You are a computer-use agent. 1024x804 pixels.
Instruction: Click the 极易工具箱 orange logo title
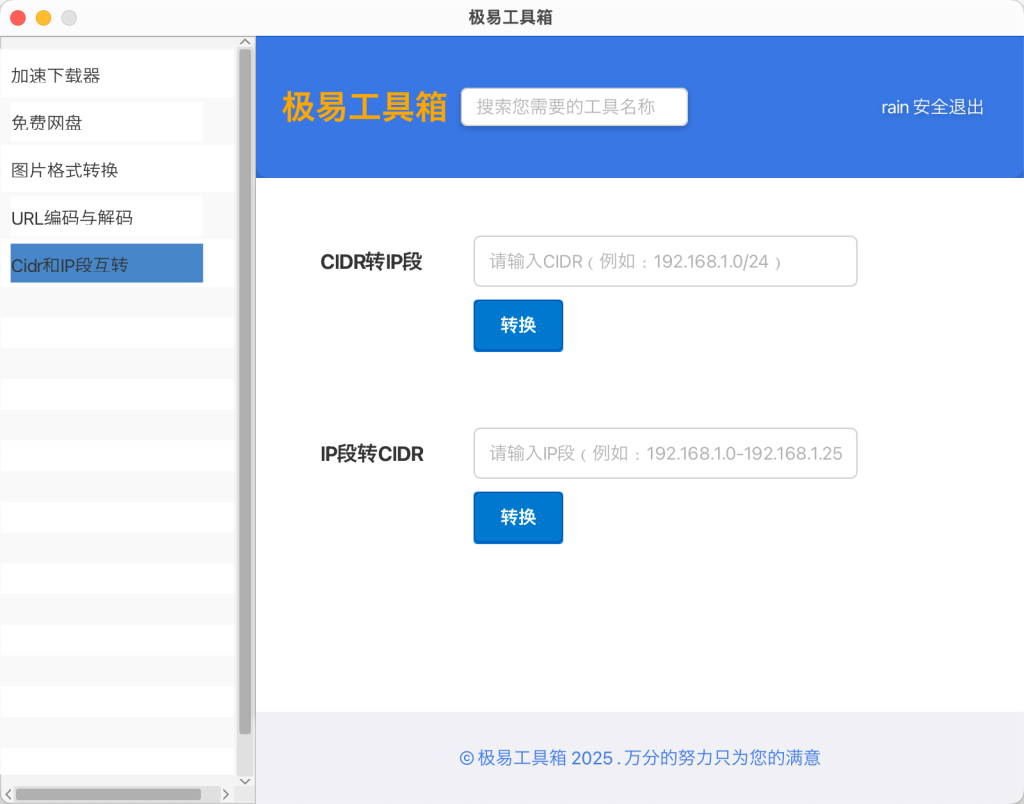[364, 106]
